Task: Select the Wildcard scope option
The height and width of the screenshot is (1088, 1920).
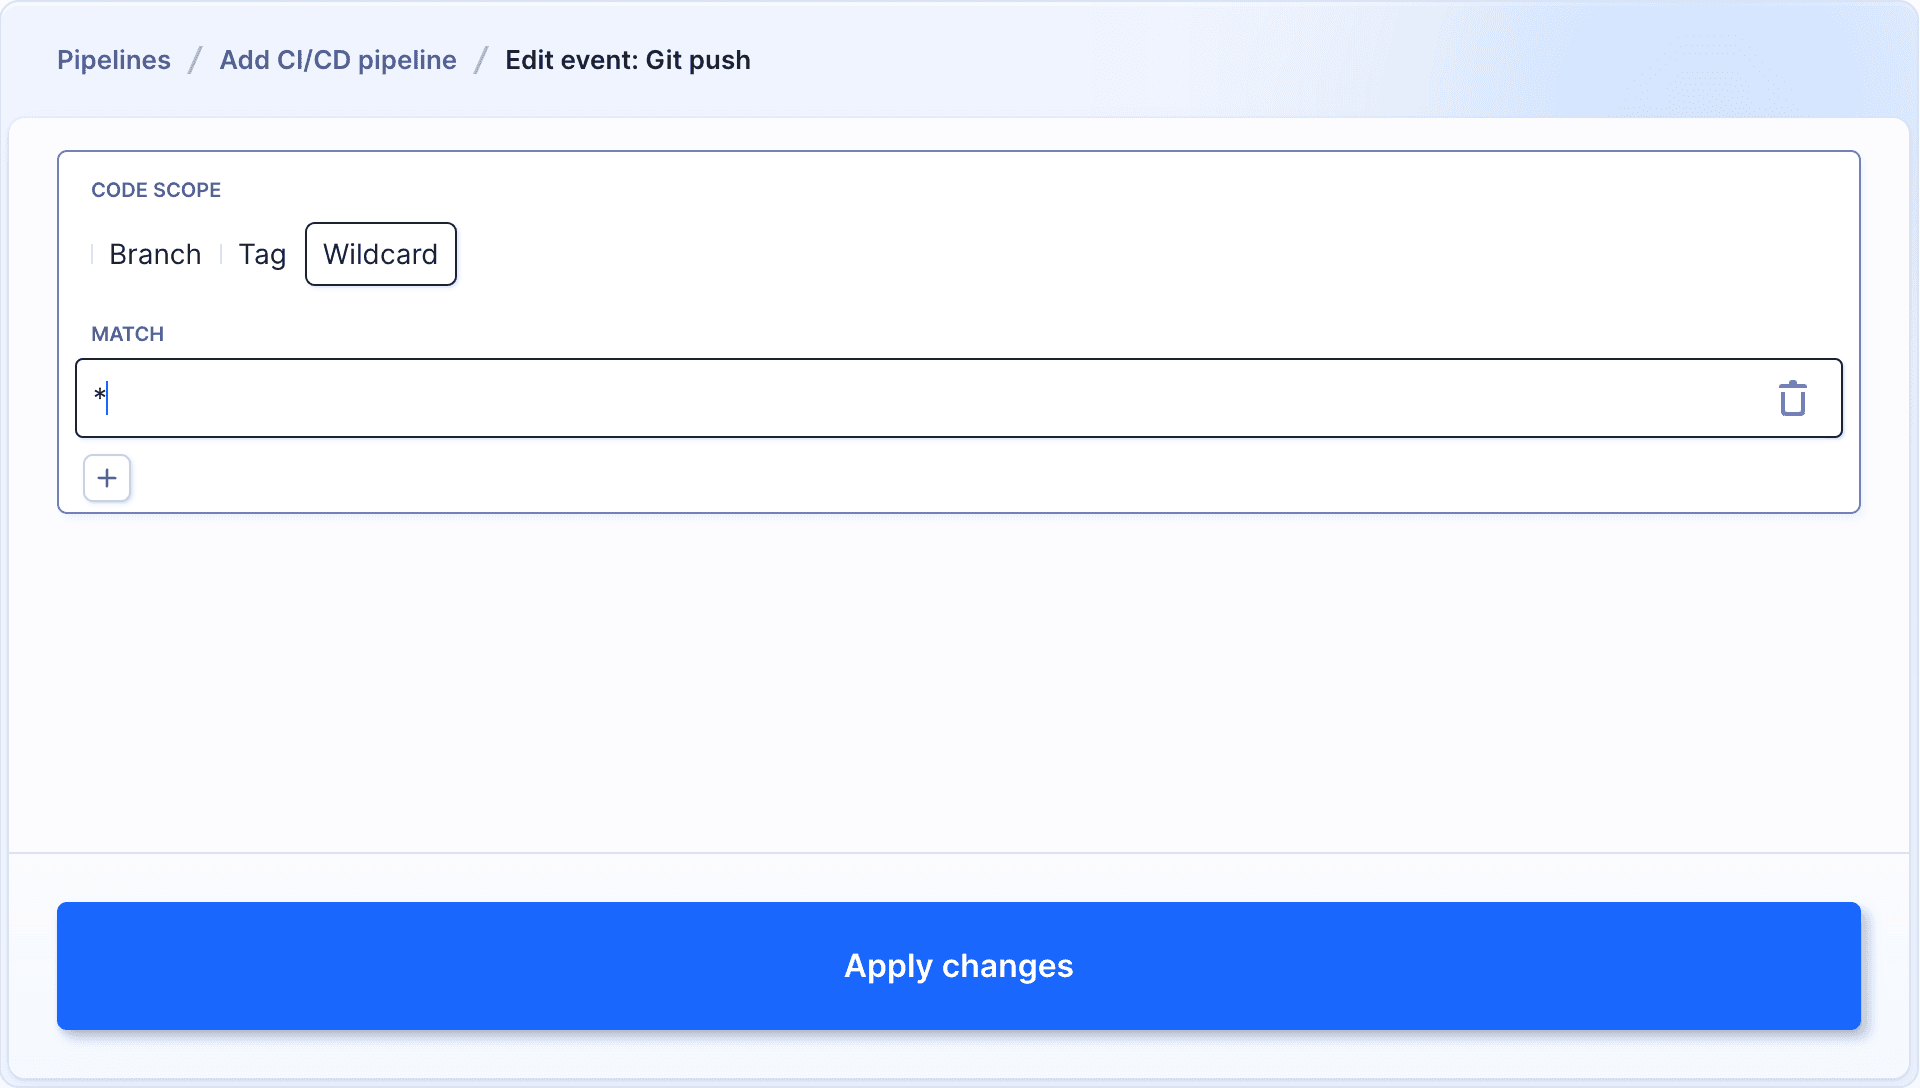Action: coord(380,254)
